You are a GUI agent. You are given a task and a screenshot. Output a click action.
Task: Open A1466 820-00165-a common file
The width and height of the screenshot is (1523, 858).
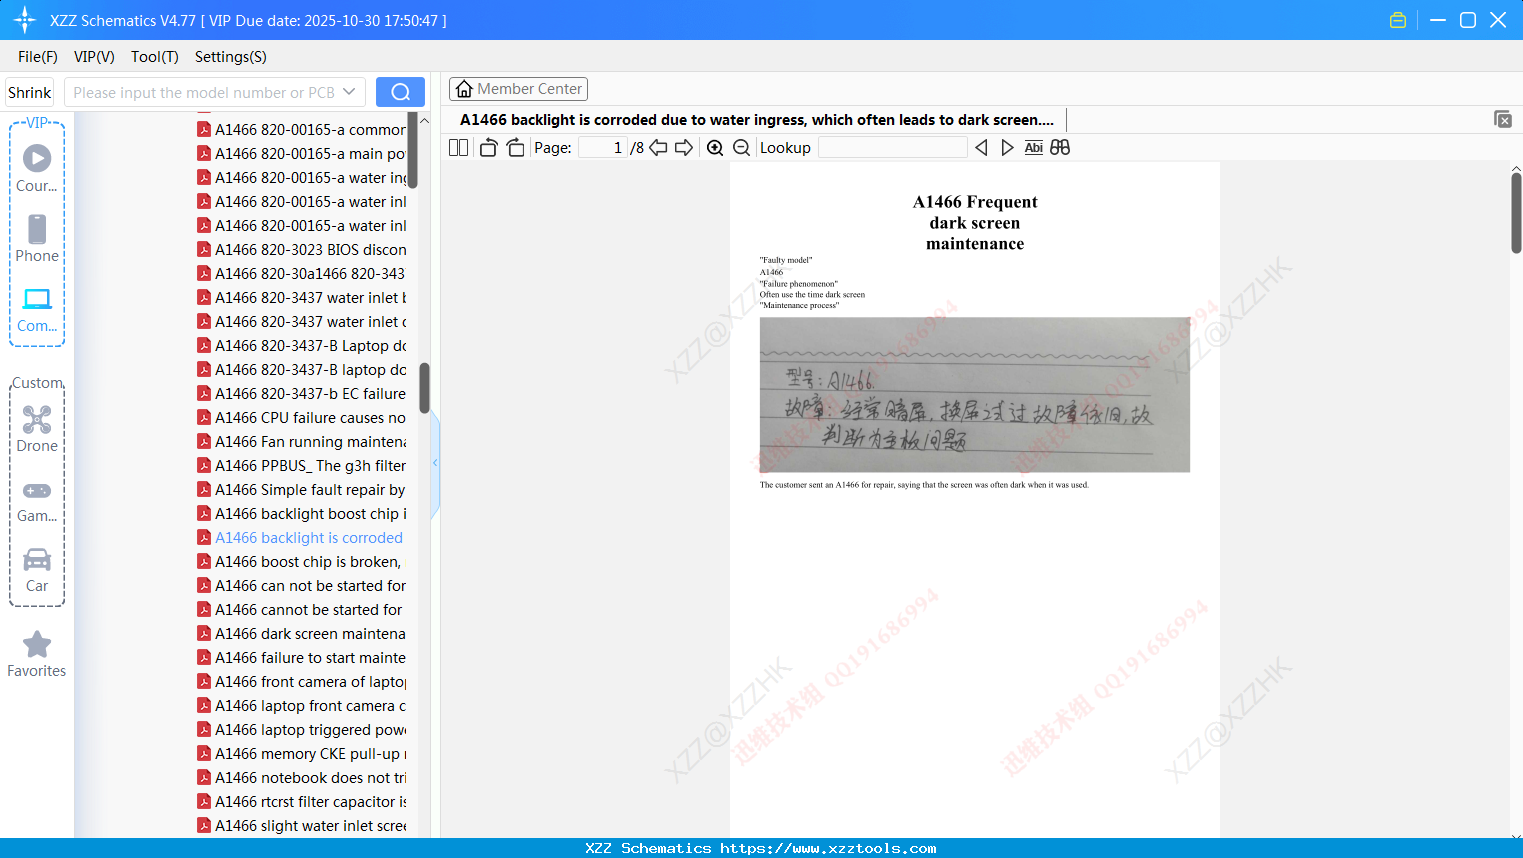click(x=301, y=130)
